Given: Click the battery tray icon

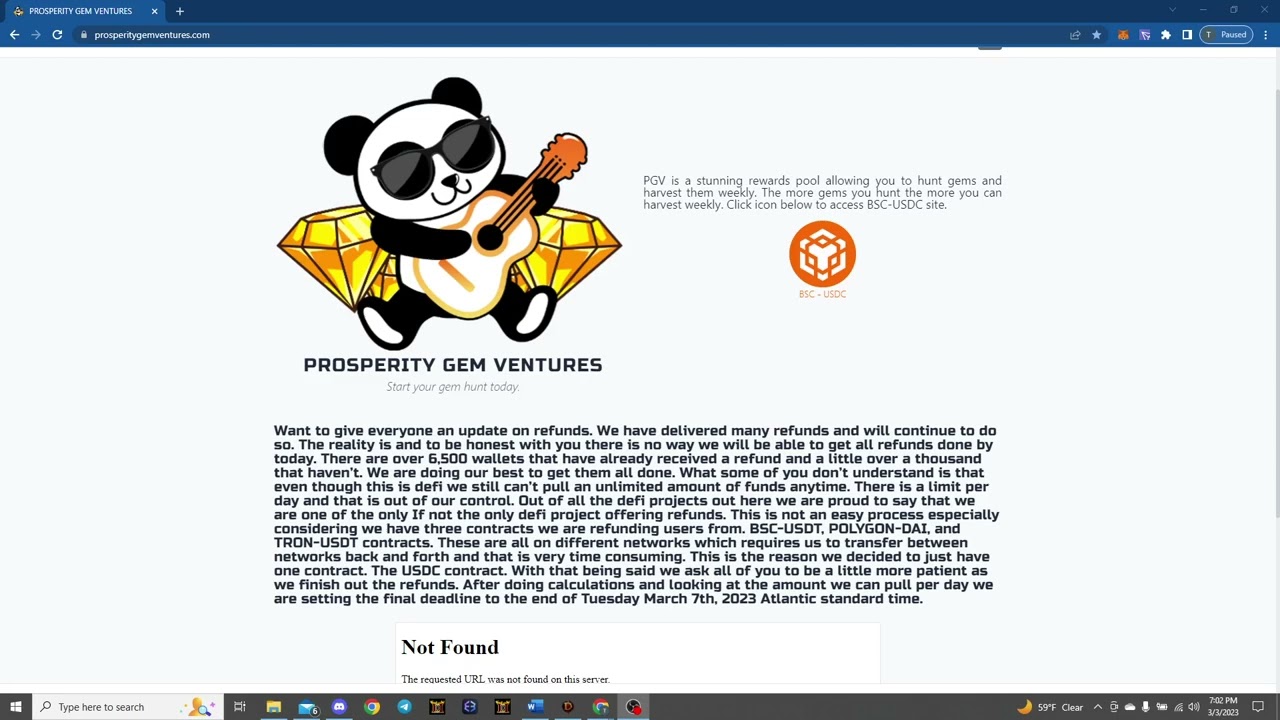Looking at the screenshot, I should (x=1161, y=707).
